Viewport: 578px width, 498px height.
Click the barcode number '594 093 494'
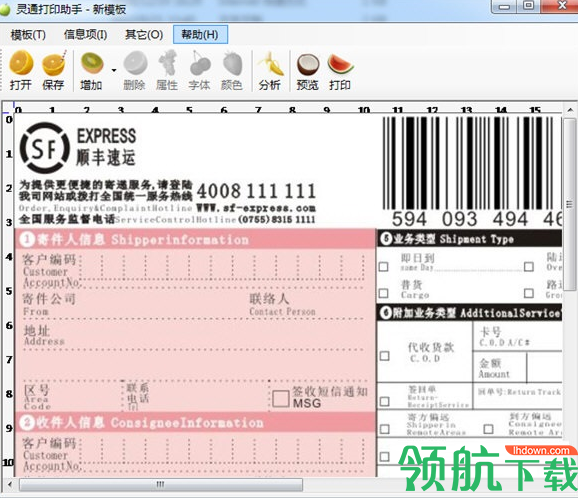460,219
